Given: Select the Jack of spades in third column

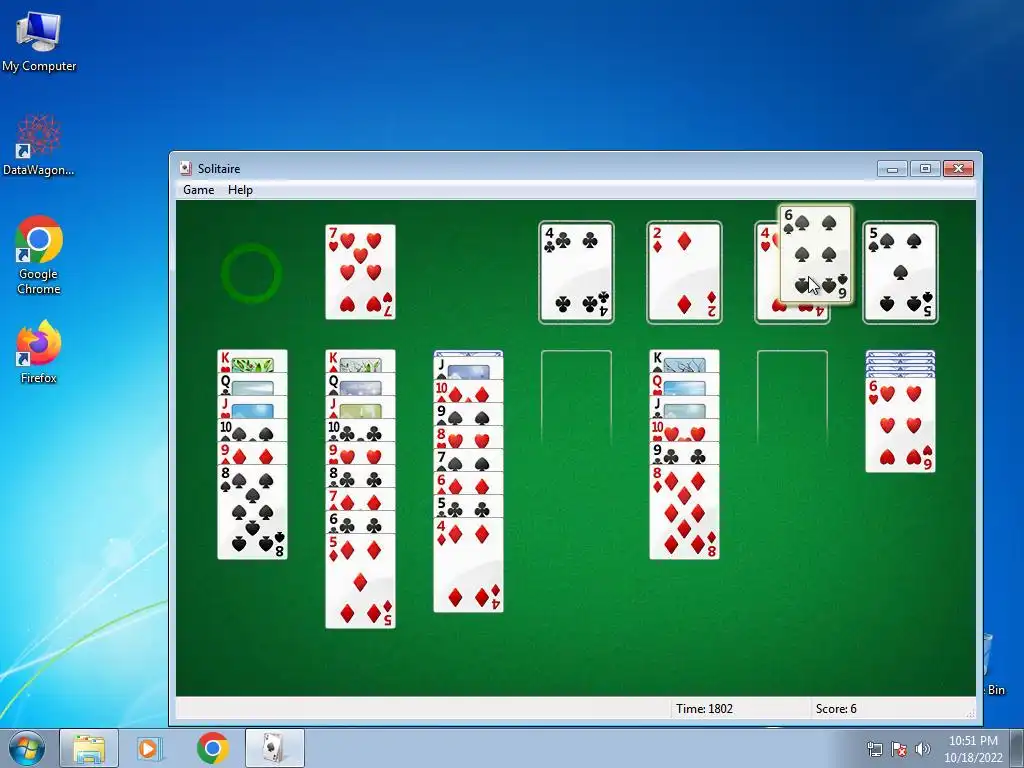Looking at the screenshot, I should (468, 369).
